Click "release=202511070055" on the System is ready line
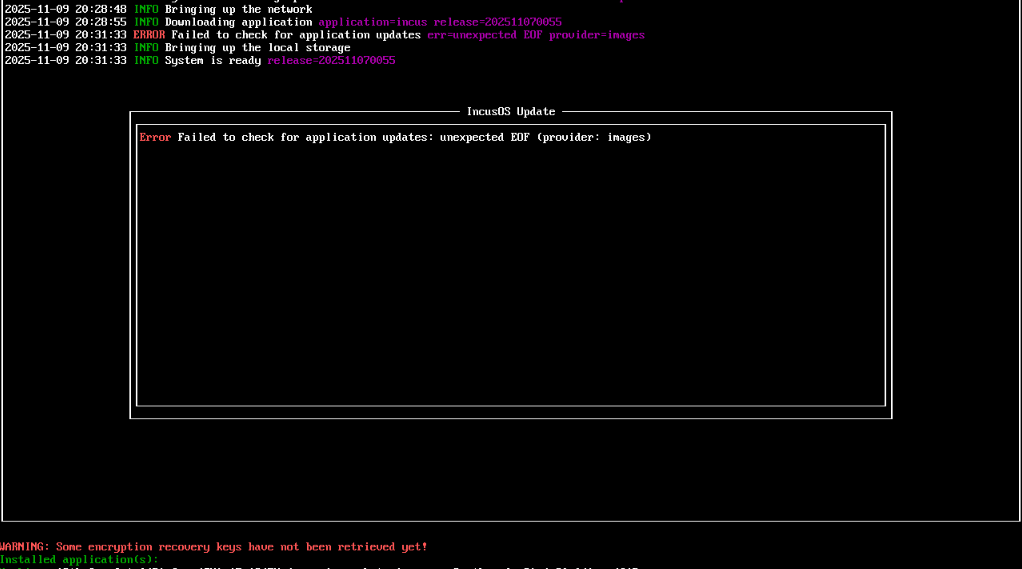This screenshot has width=1022, height=569. (331, 61)
